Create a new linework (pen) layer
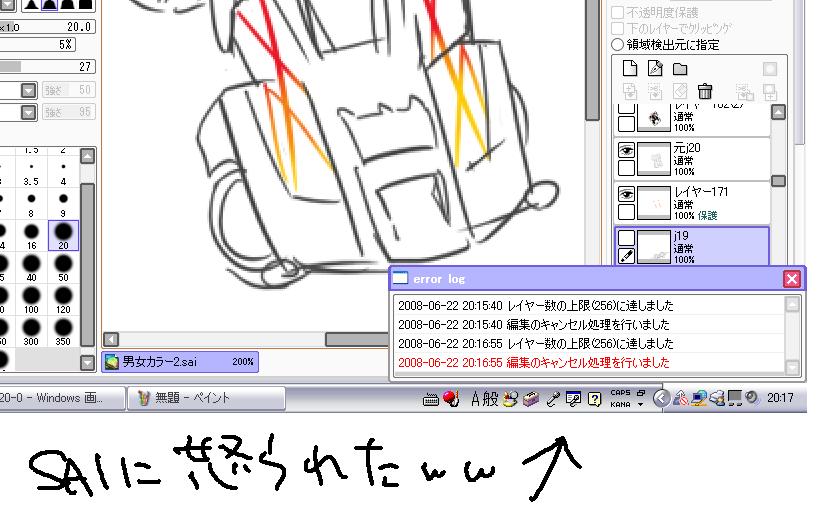Viewport: 833px width, 527px height. click(655, 69)
